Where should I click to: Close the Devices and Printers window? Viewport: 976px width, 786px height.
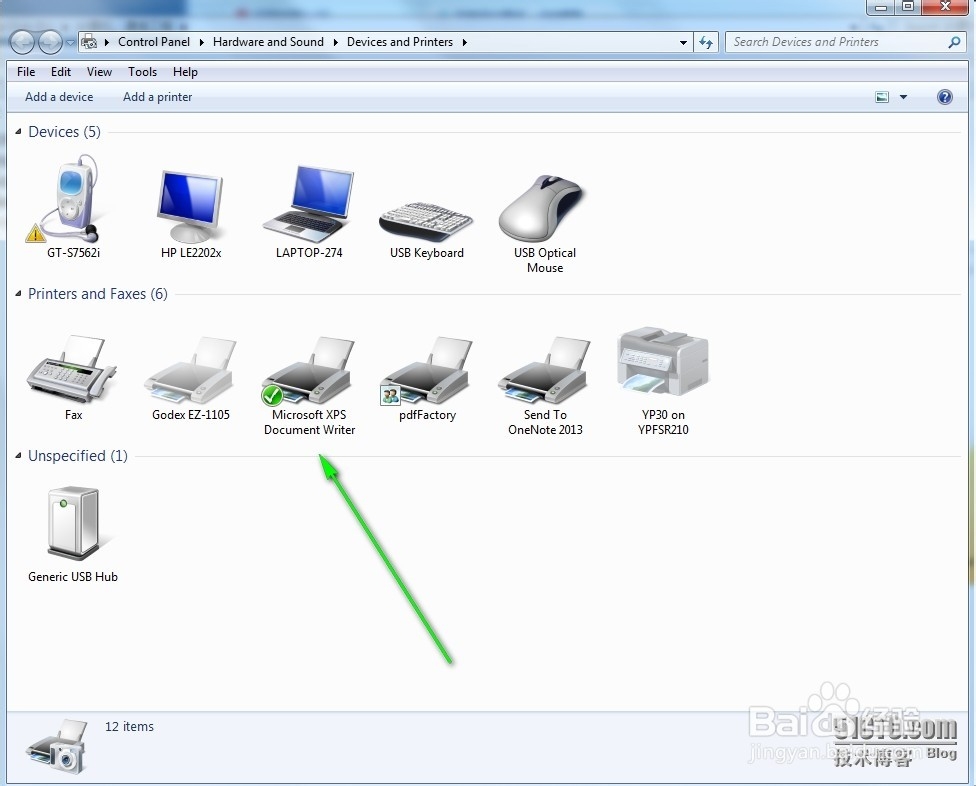pyautogui.click(x=945, y=7)
